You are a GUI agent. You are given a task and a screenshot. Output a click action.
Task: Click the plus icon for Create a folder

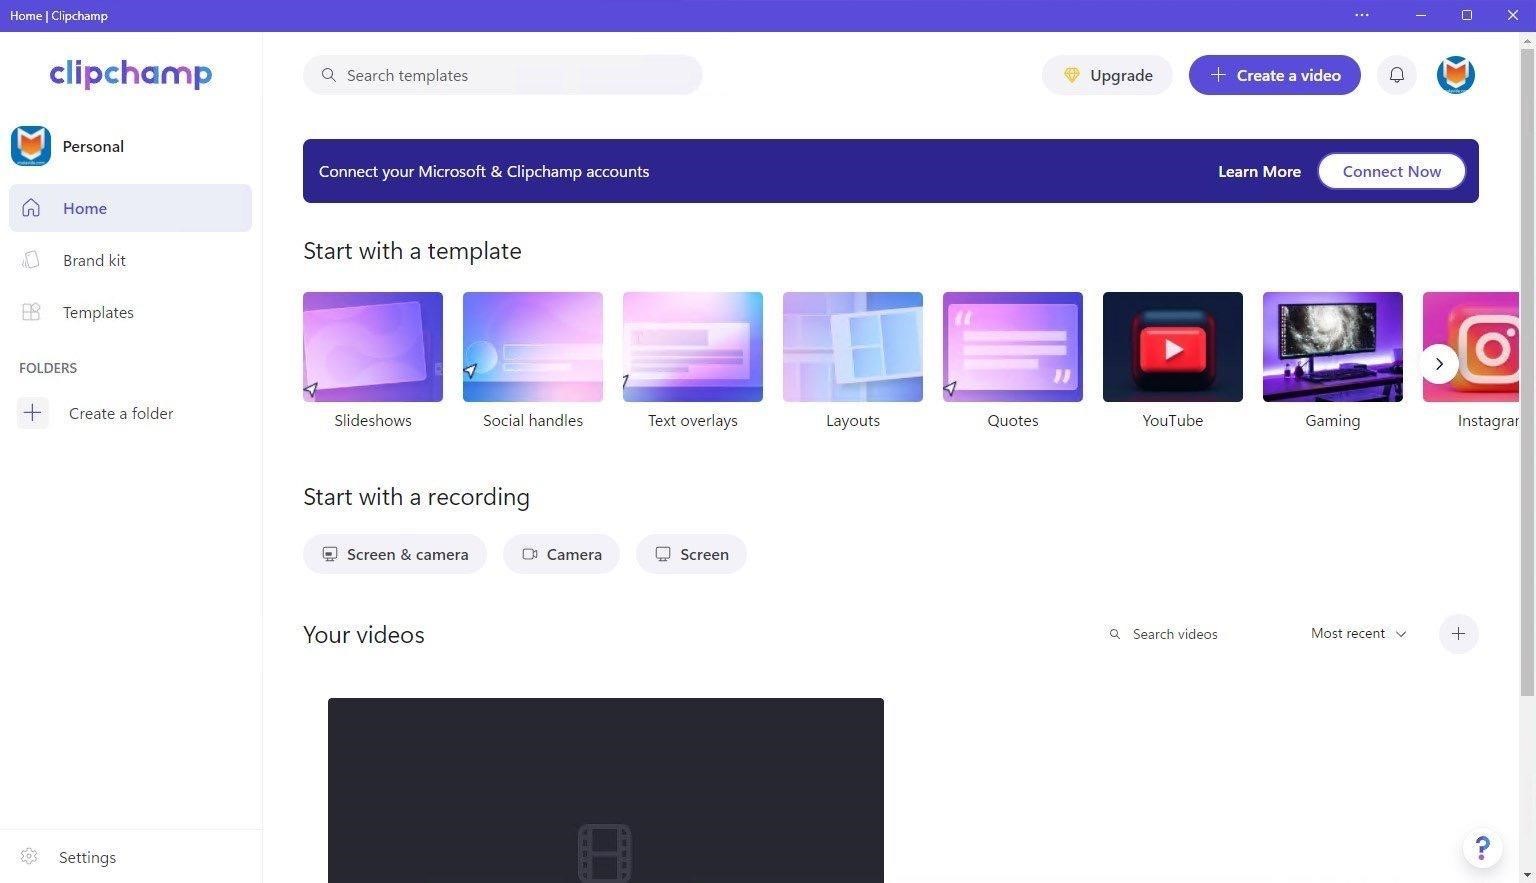pos(32,413)
